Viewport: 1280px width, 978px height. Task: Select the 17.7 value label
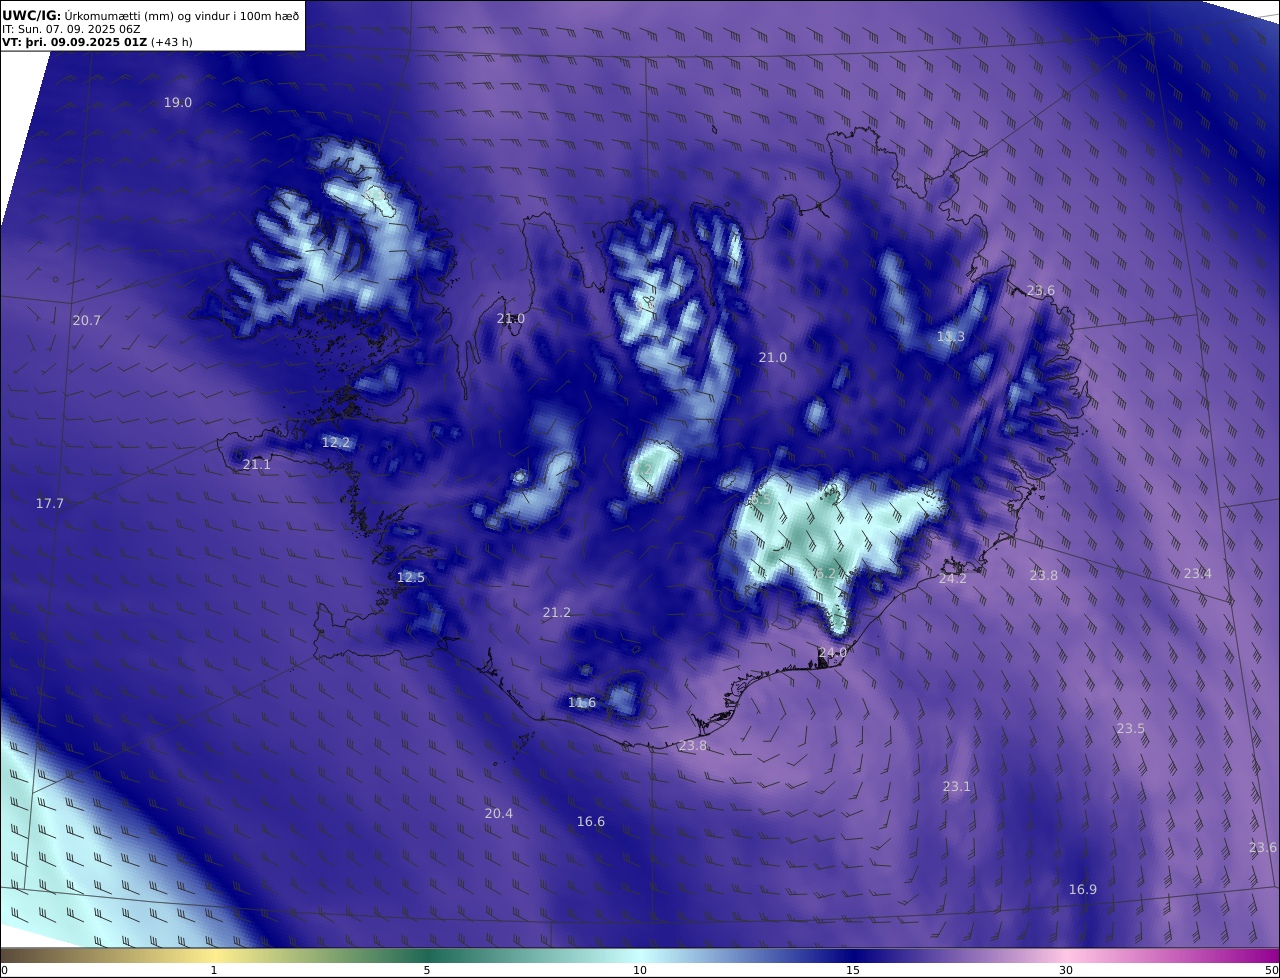tap(50, 504)
